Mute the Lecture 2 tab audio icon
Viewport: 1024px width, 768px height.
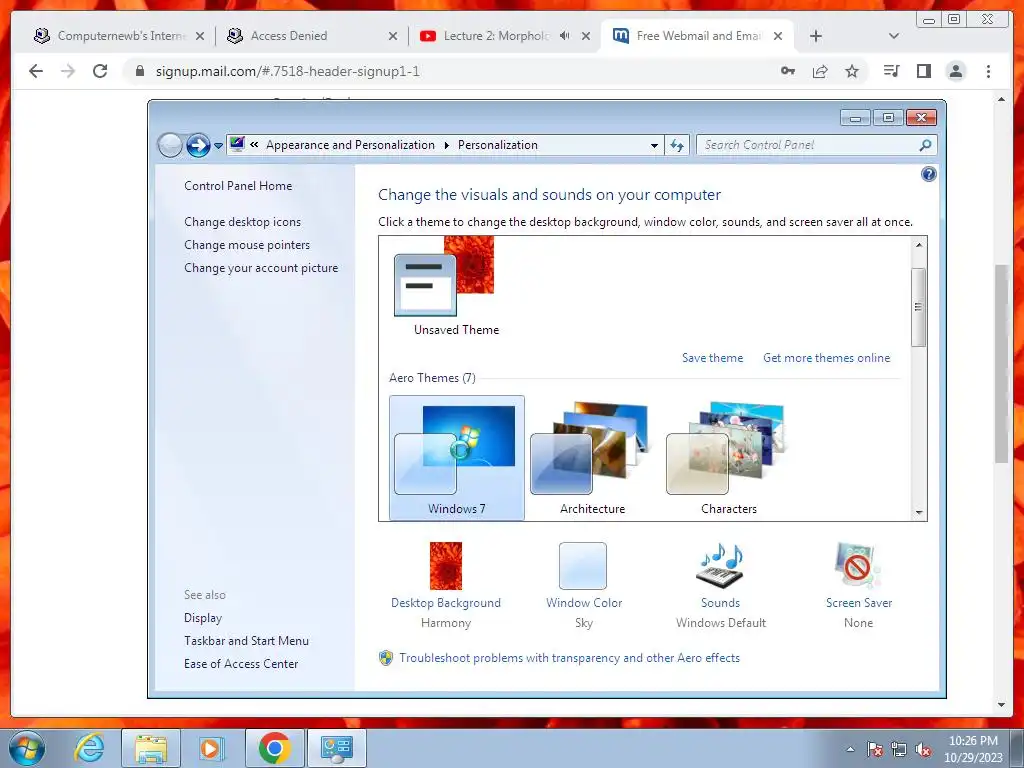pyautogui.click(x=564, y=36)
